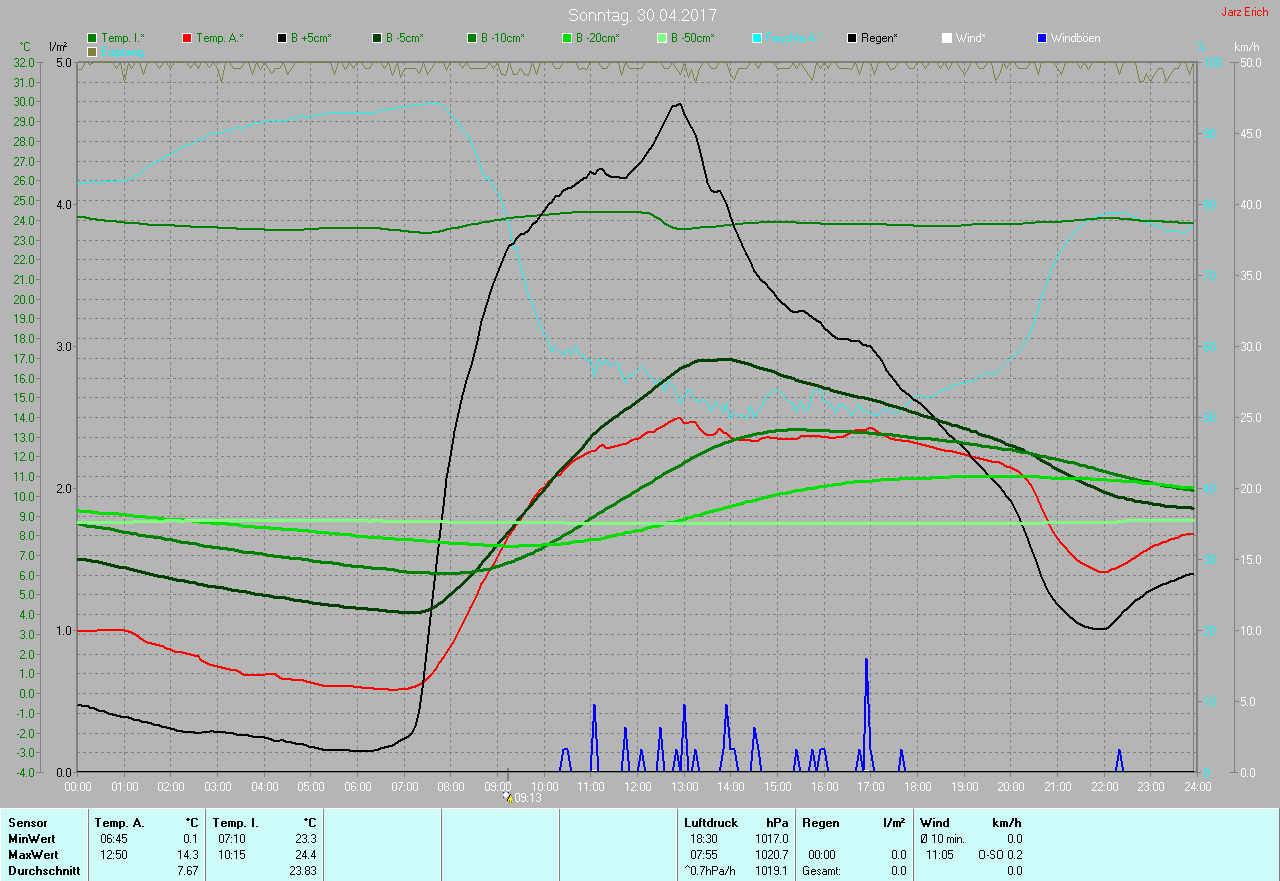
Task: Click the '14.3' maximum outside temperature value
Action: click(188, 855)
